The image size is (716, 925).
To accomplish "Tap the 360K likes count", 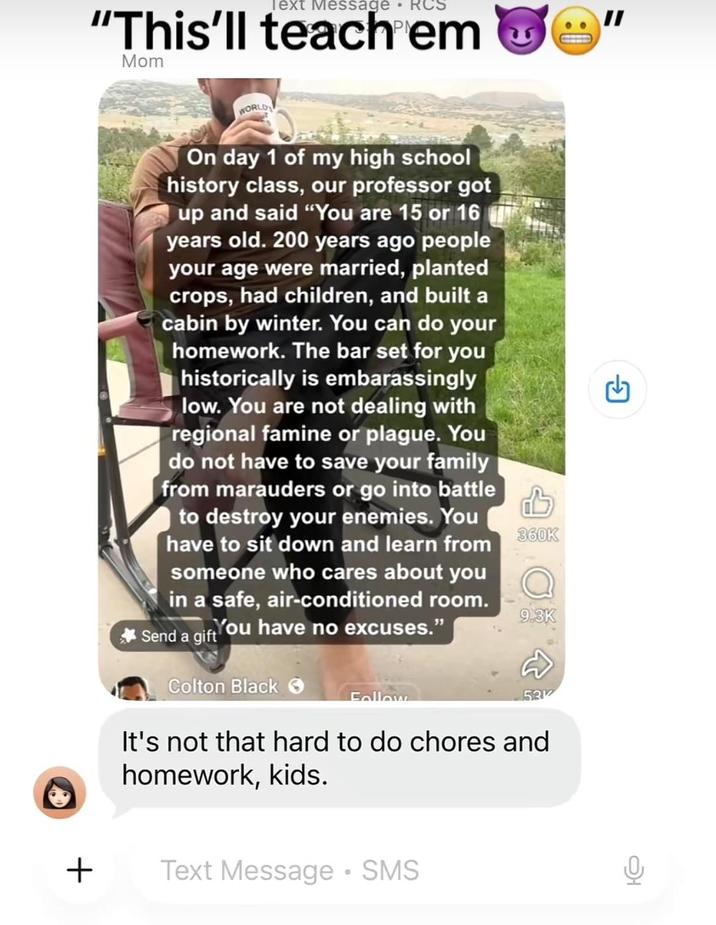I will (x=537, y=534).
